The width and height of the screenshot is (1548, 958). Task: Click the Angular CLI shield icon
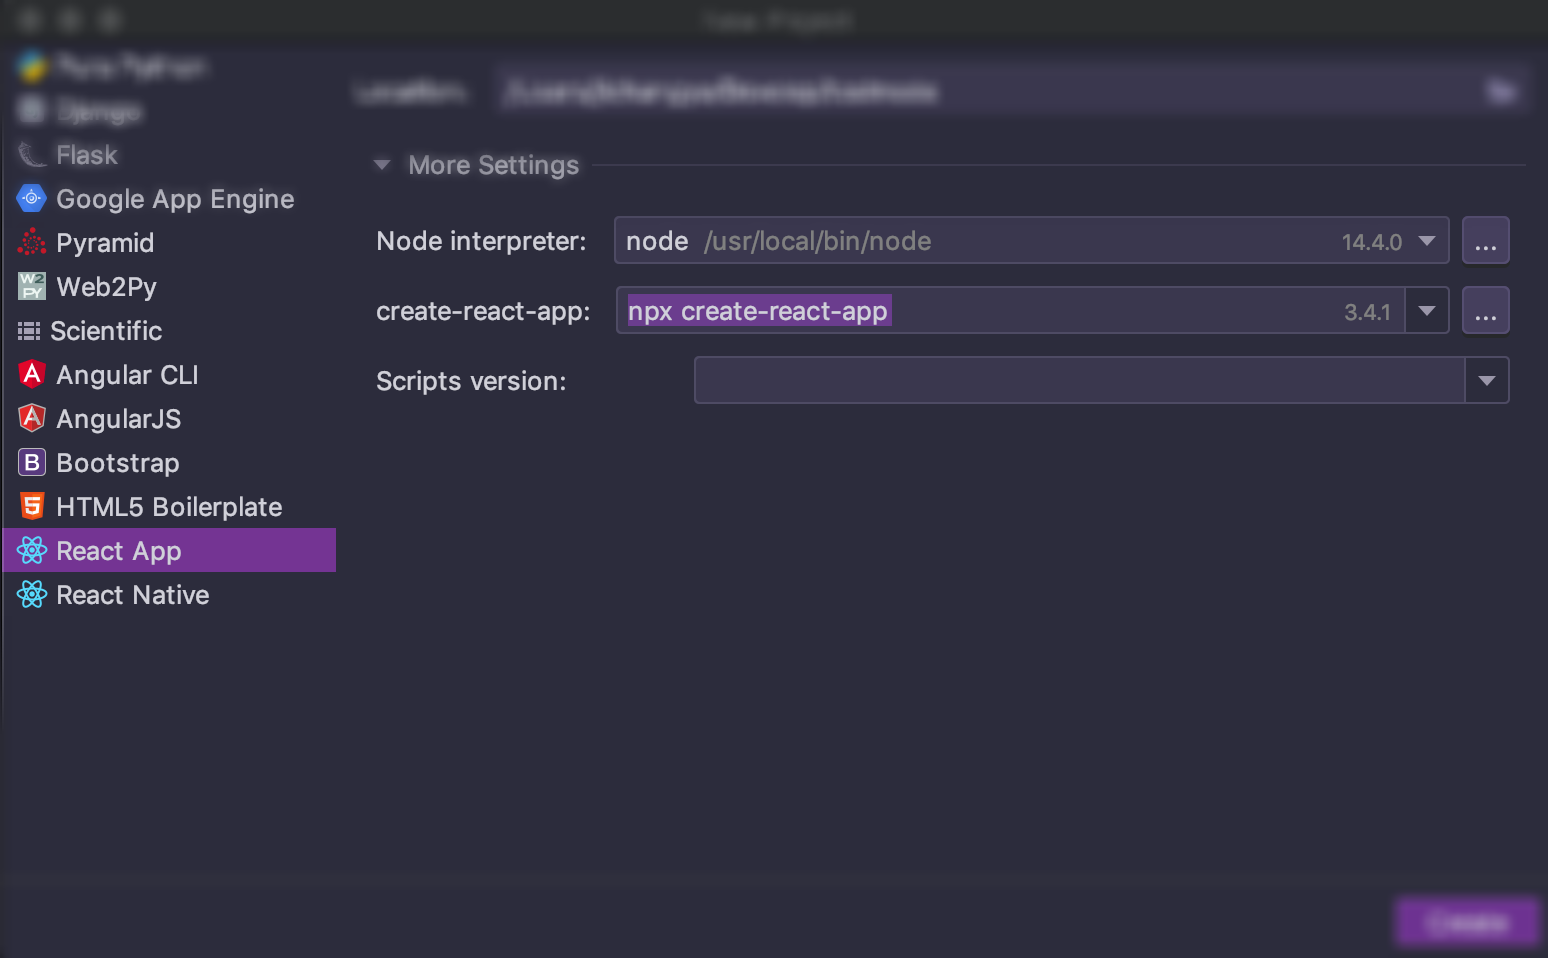[32, 375]
